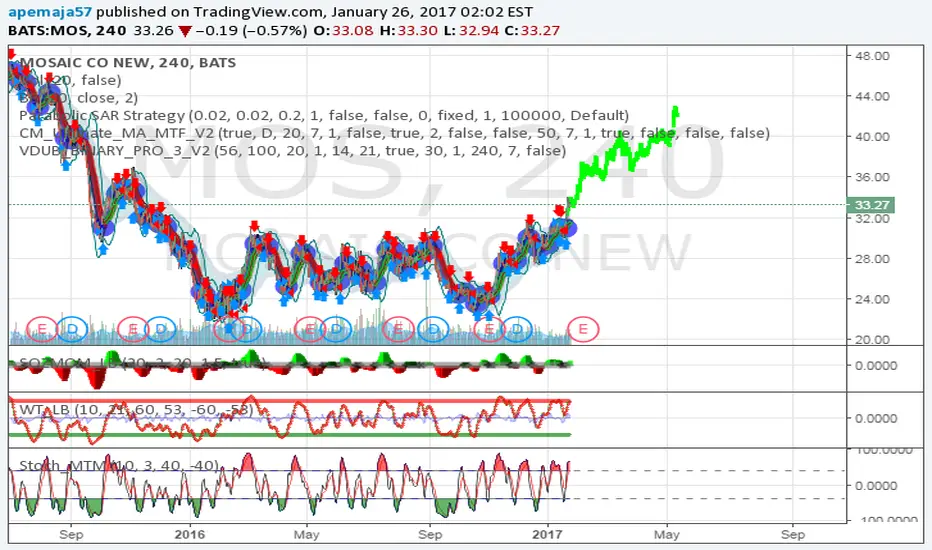Click the −0.19 (−0.57%) change value
932x550 pixels.
point(251,30)
